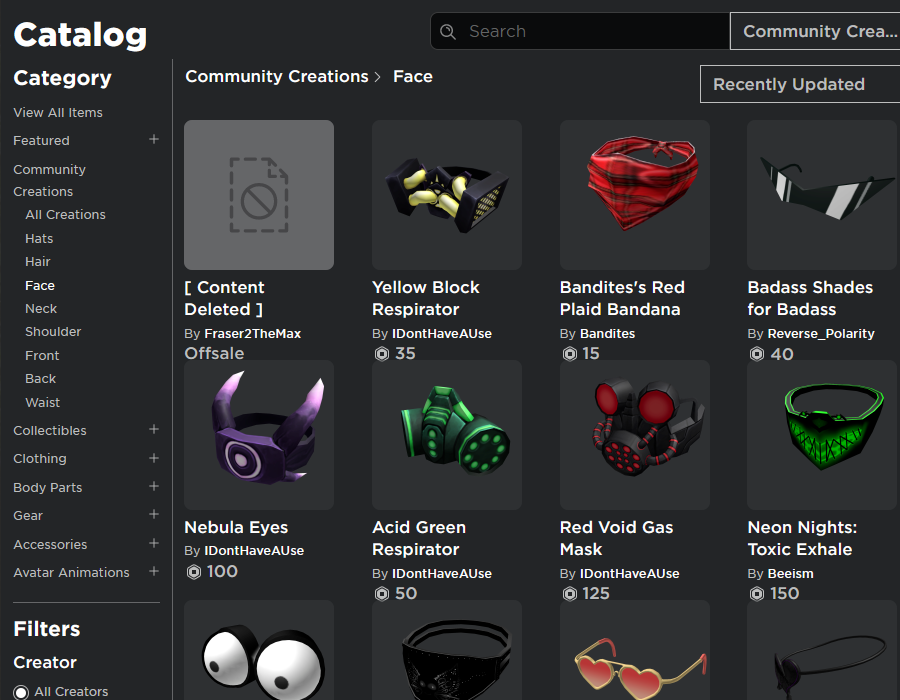Expand the Collectibles category
Screen dimensions: 900x700
[154, 429]
